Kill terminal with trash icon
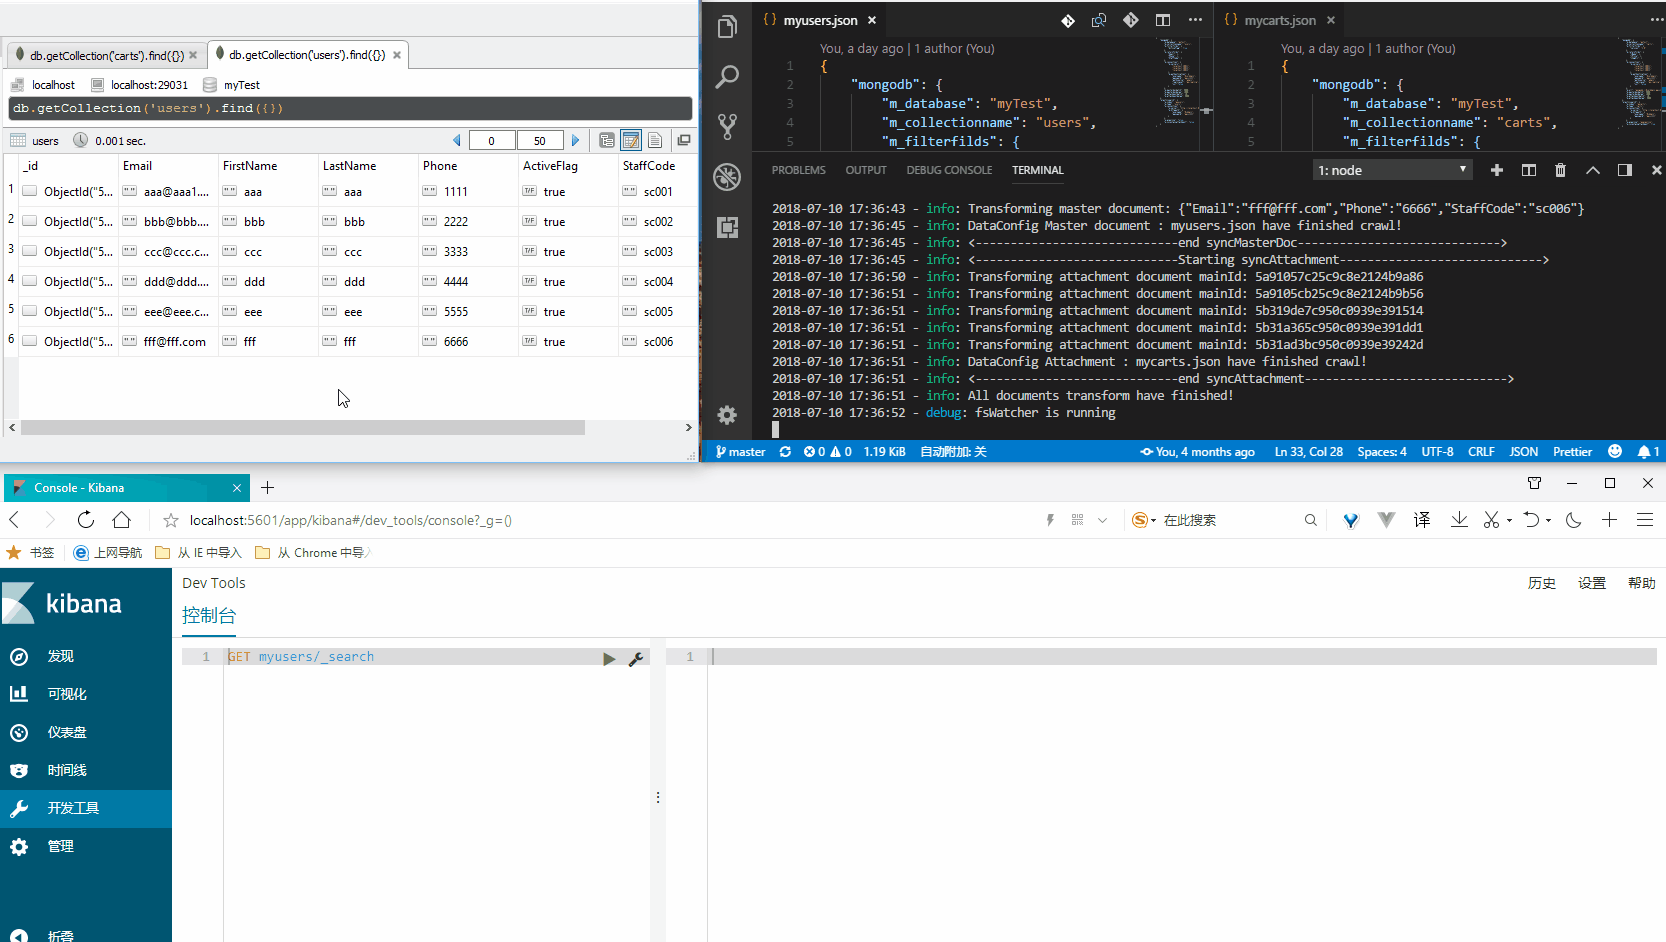 coord(1560,170)
